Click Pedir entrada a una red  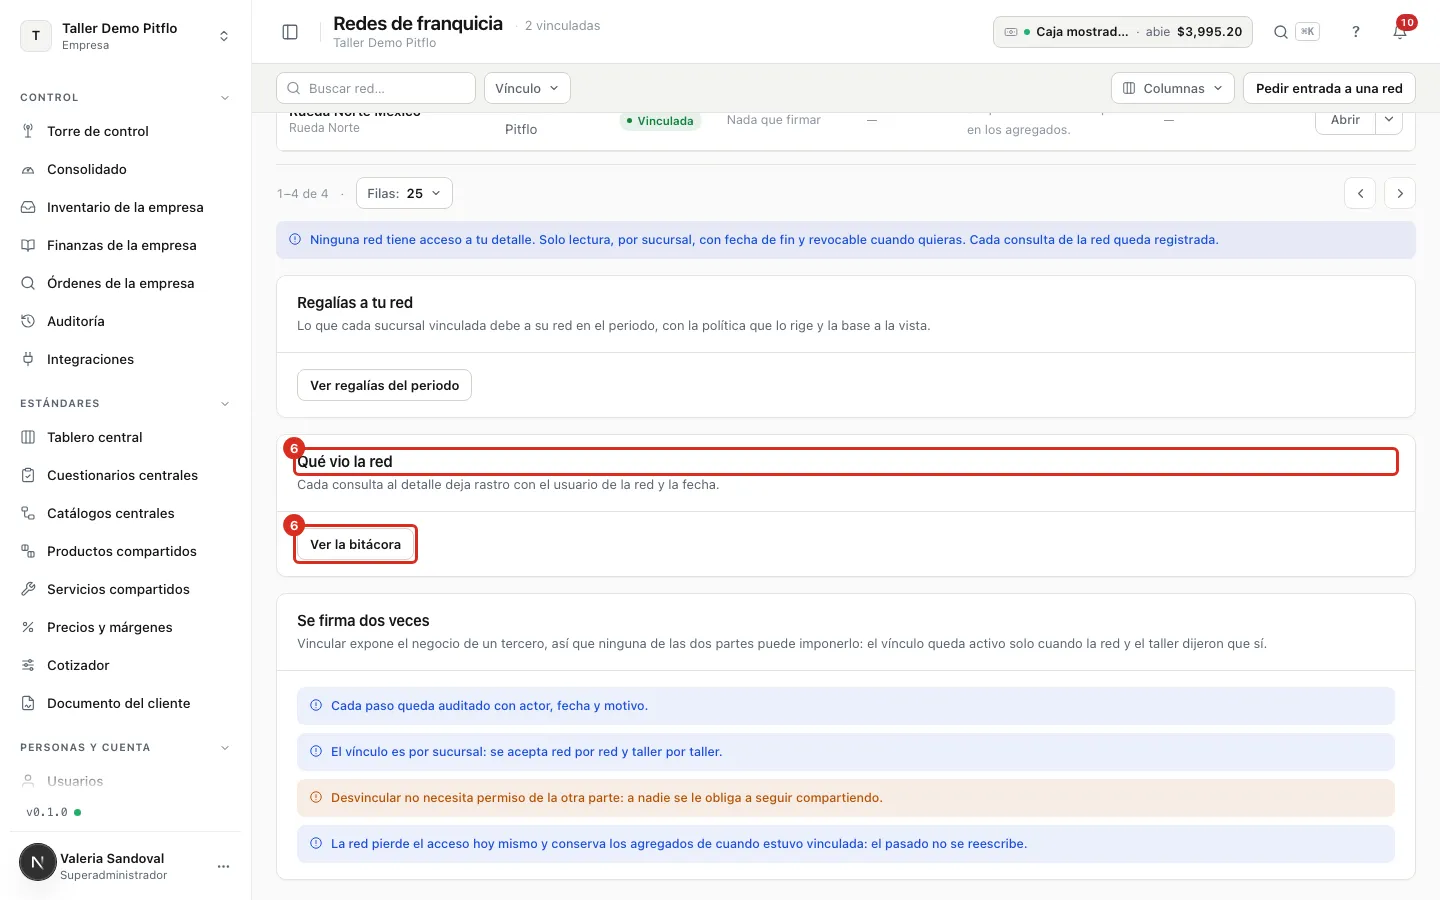(1329, 88)
